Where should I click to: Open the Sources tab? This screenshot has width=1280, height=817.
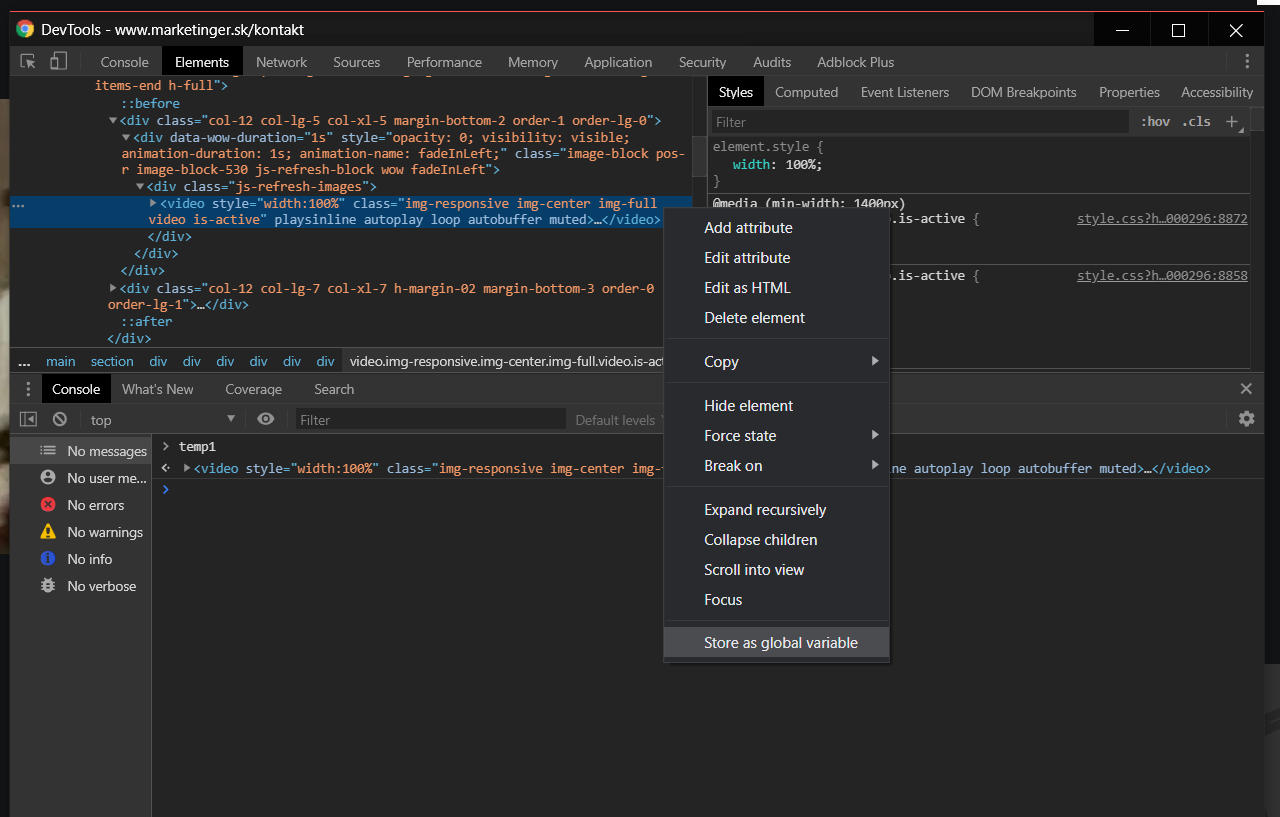point(357,62)
